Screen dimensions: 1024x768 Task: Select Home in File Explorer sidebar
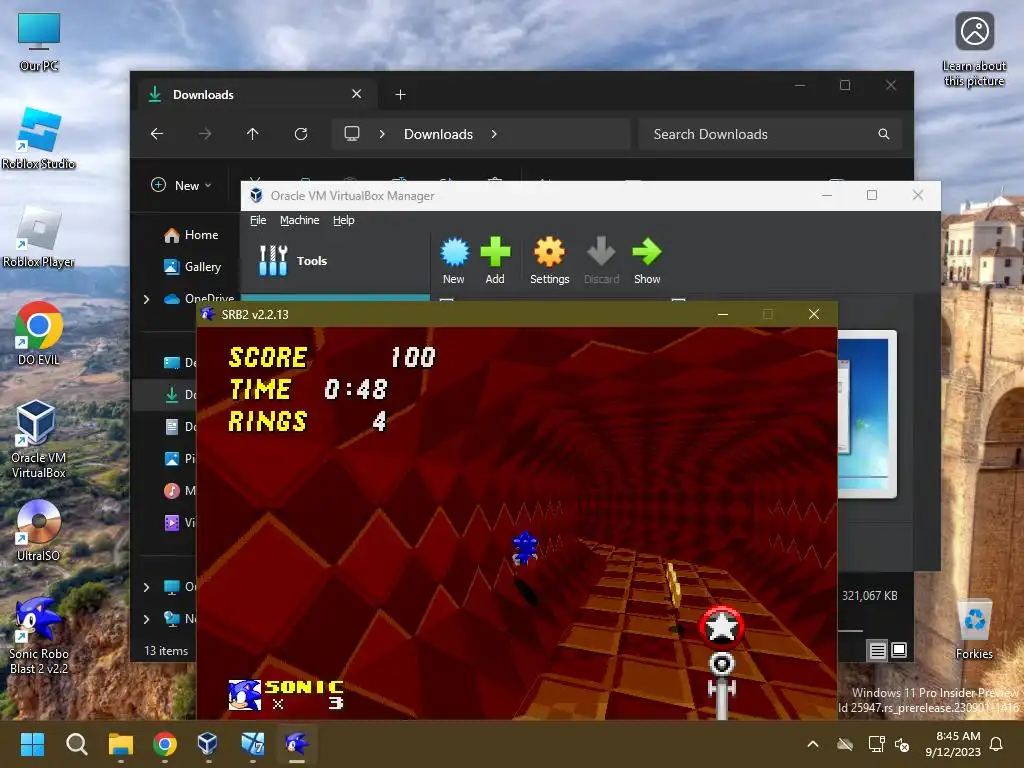pos(191,235)
